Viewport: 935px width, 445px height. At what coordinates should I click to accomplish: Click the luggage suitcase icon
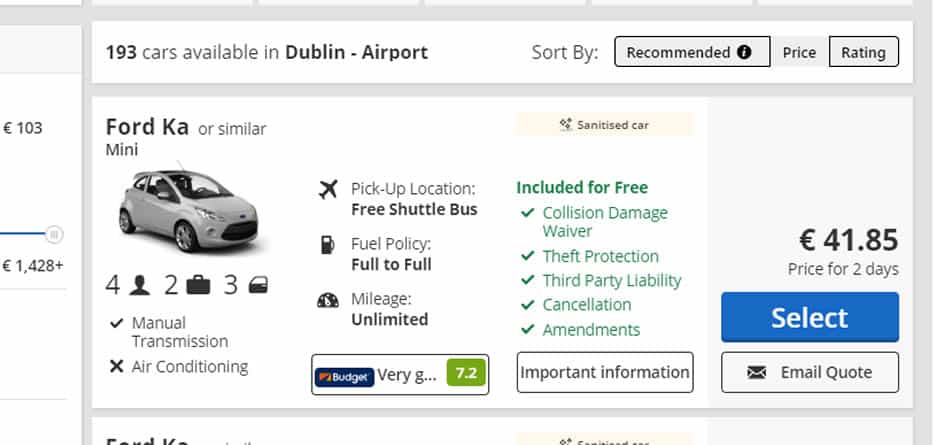(x=198, y=286)
